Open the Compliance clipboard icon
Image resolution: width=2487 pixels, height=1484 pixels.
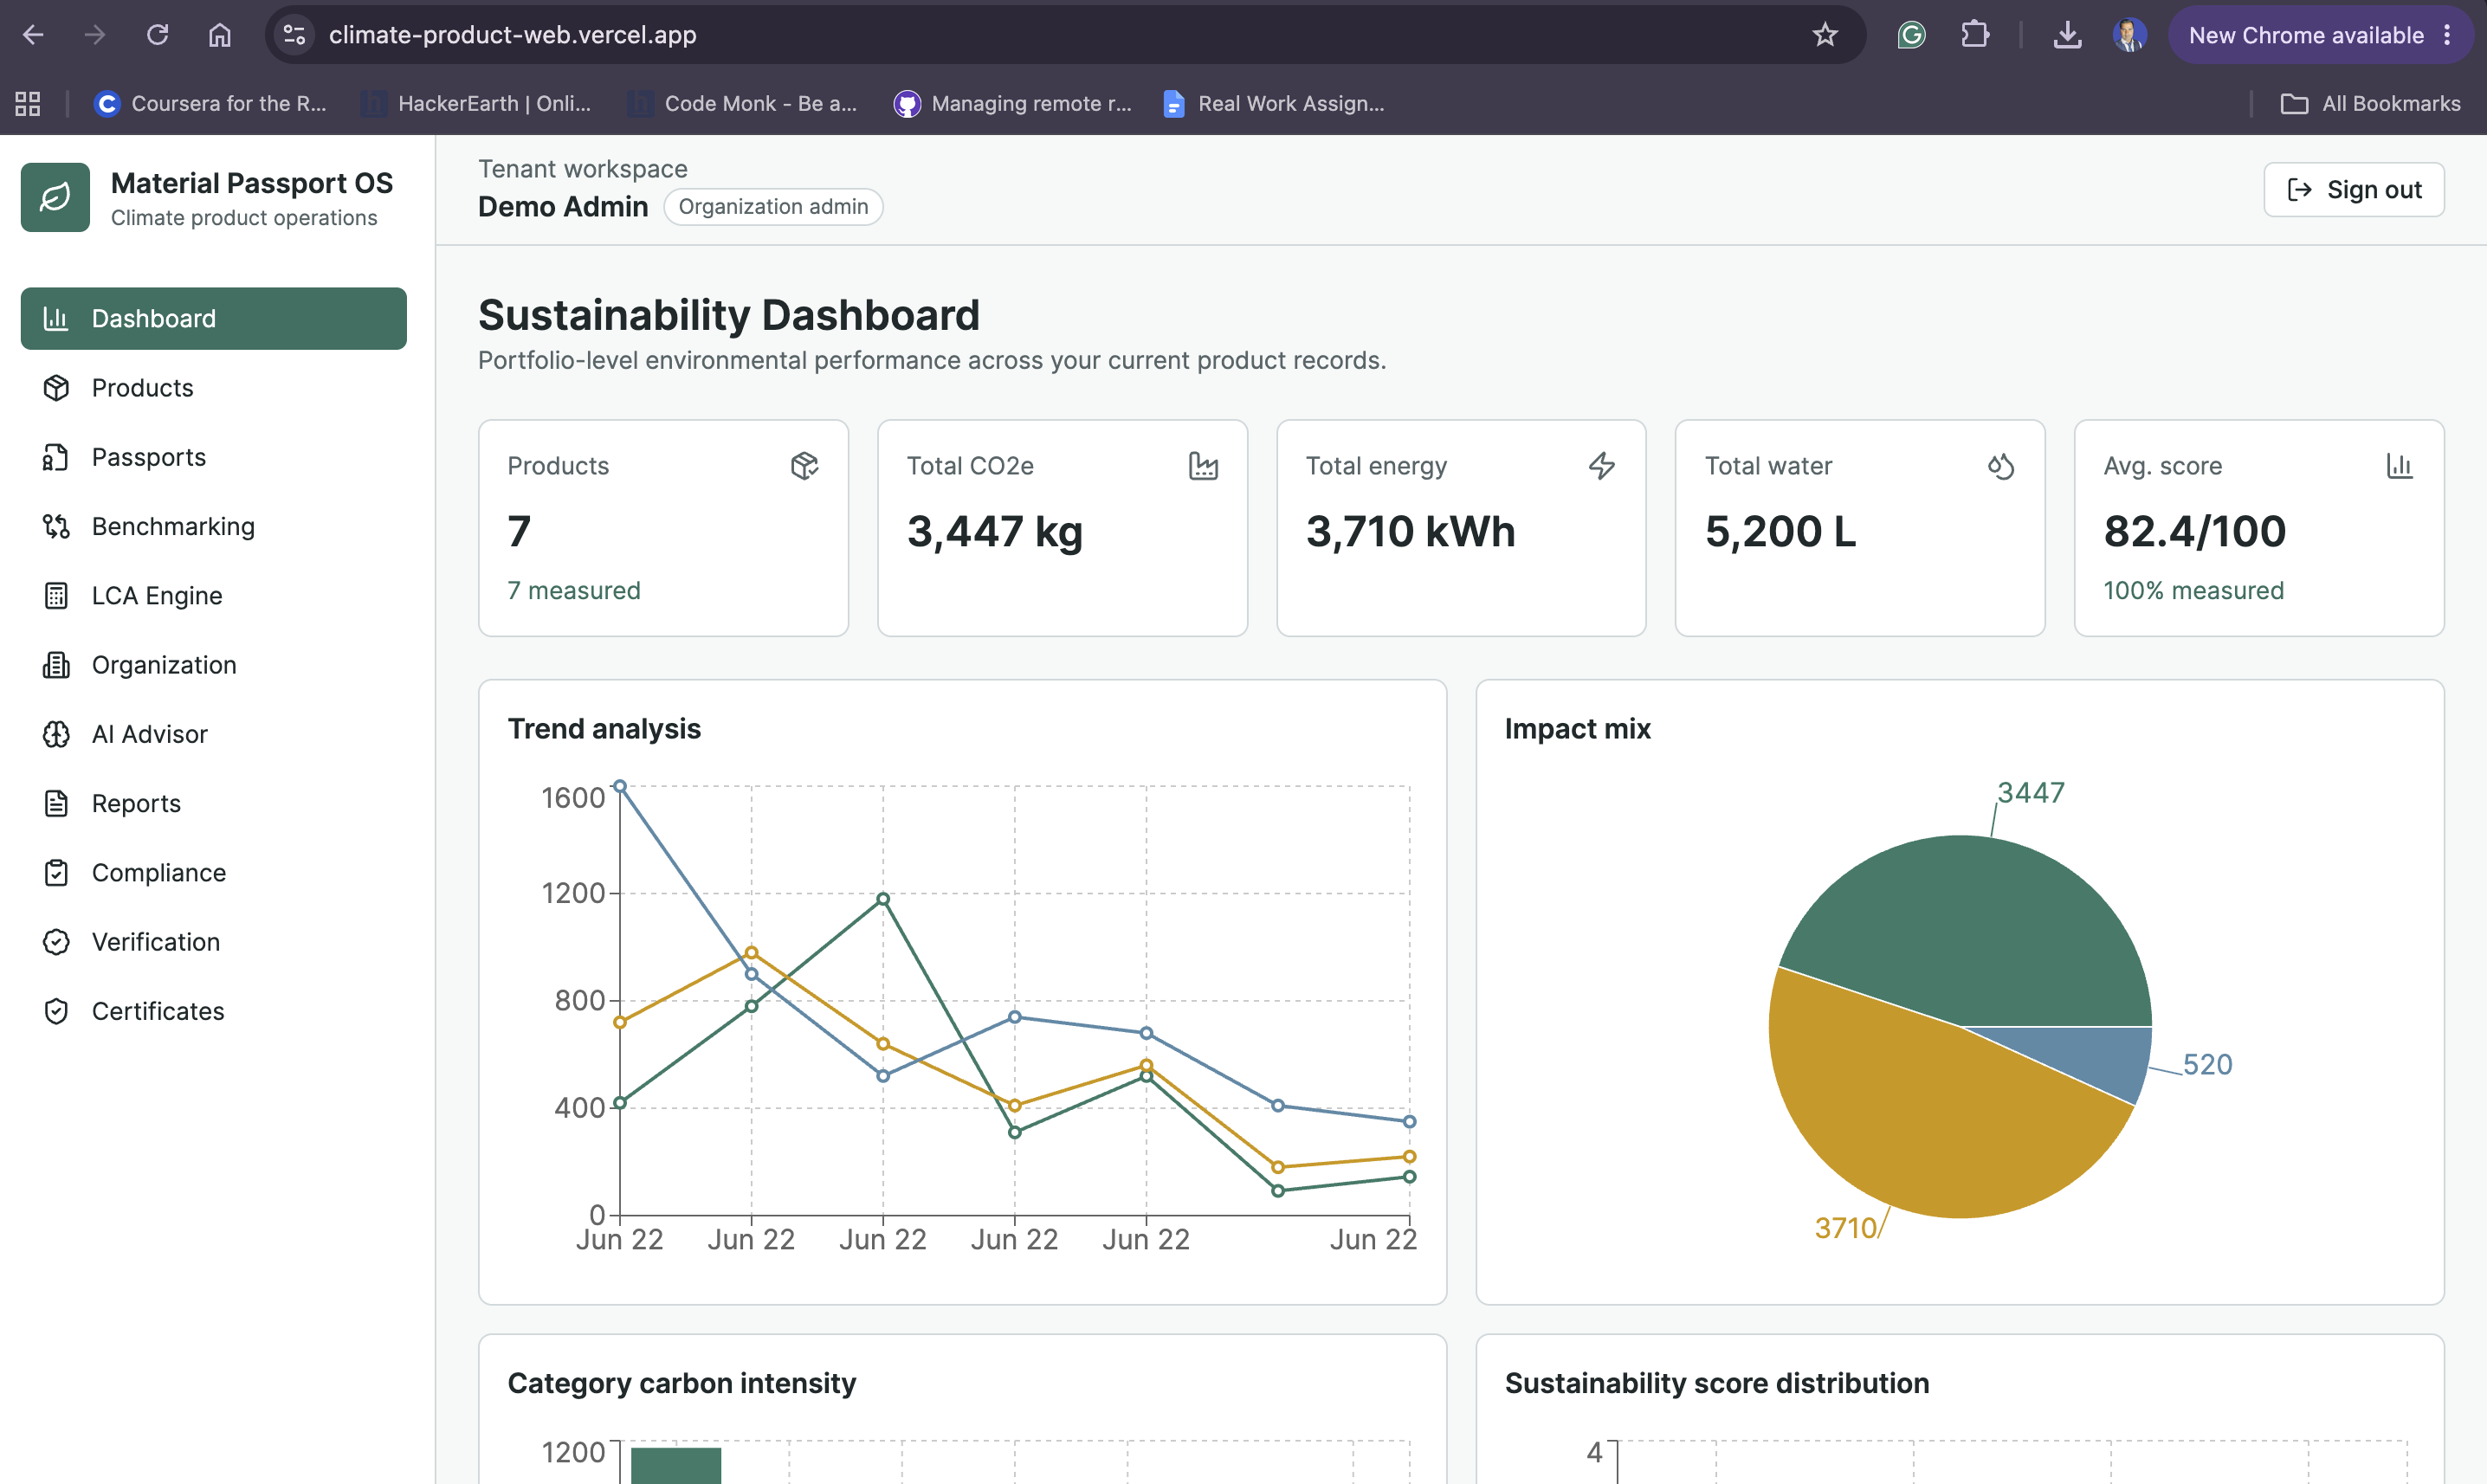[56, 873]
